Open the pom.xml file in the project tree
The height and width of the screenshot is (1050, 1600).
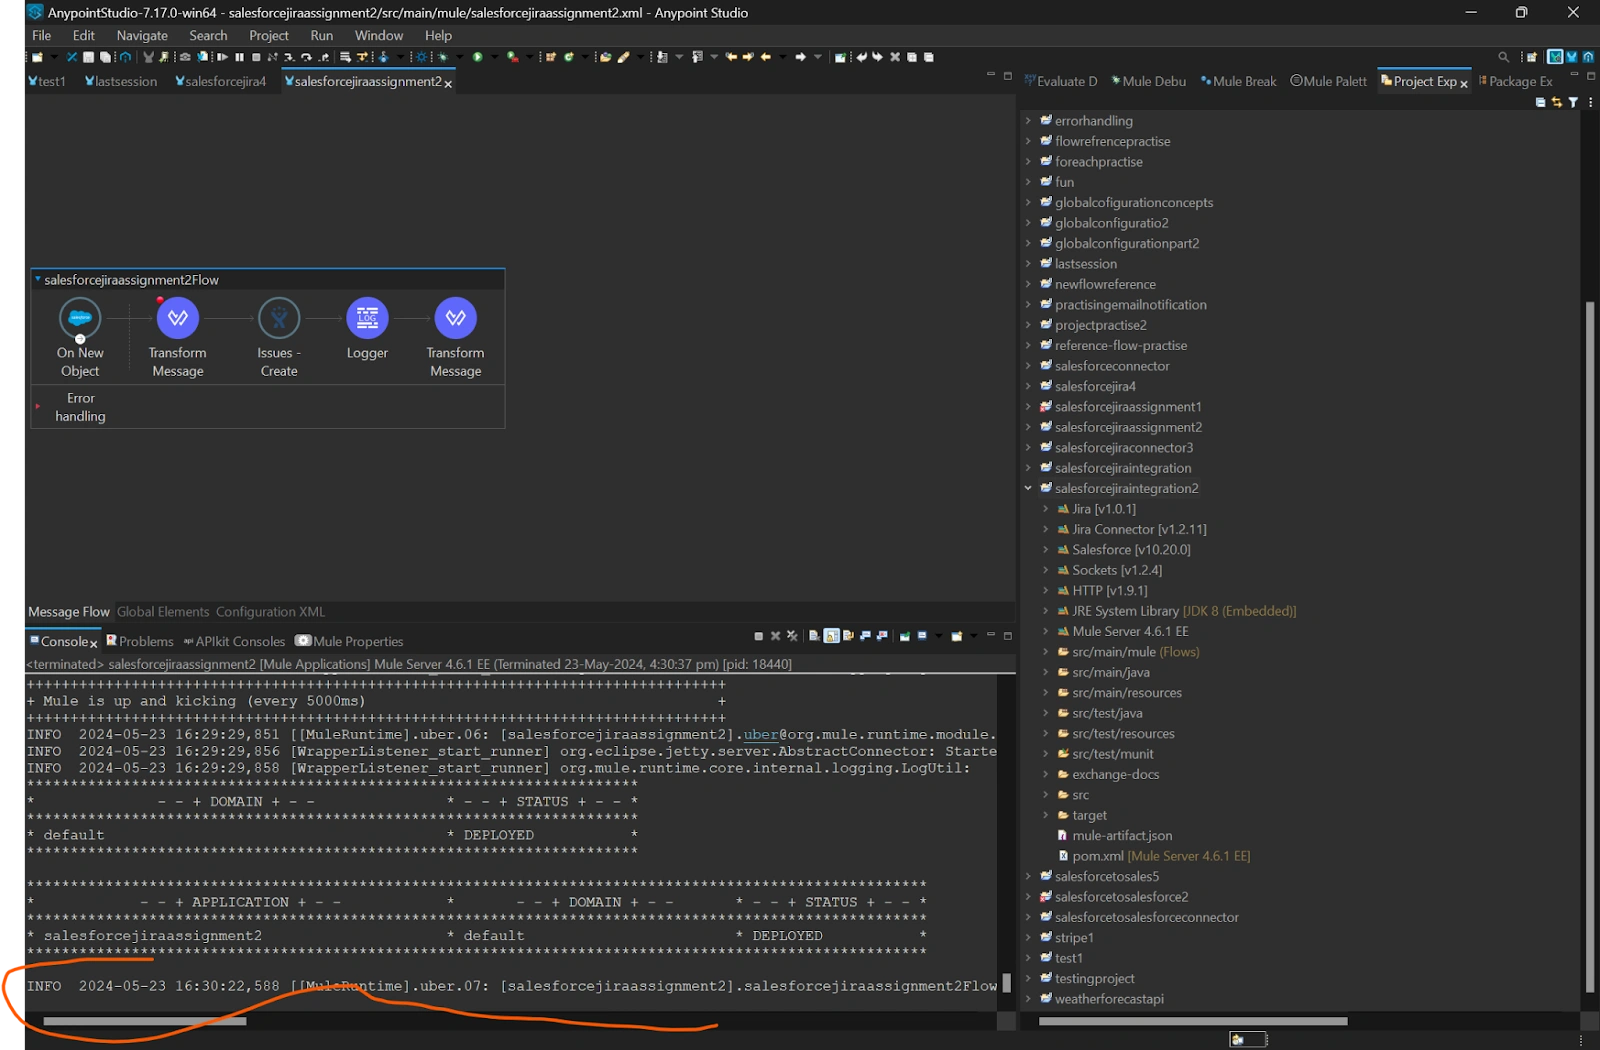click(x=1097, y=856)
